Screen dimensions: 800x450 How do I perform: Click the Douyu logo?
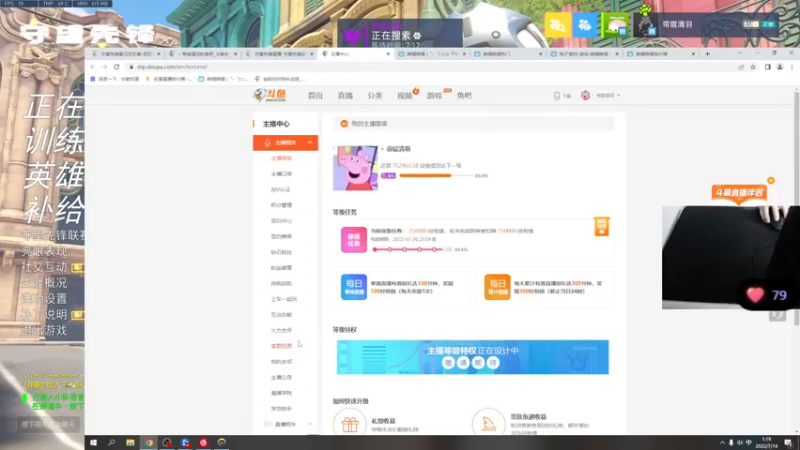(x=270, y=95)
